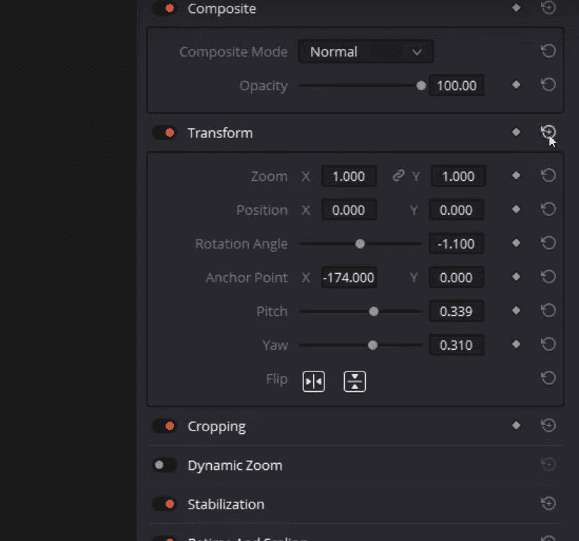Expand the Cropping section header
Image resolution: width=579 pixels, height=541 pixels.
tap(216, 426)
